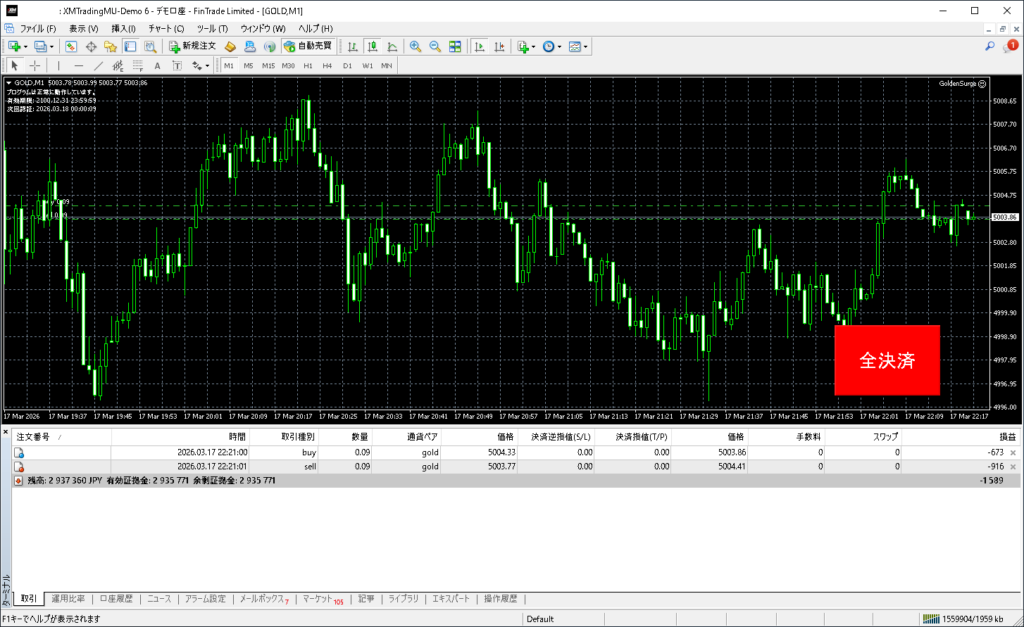
Task: Click the 新規注文 new order button
Action: (x=192, y=46)
